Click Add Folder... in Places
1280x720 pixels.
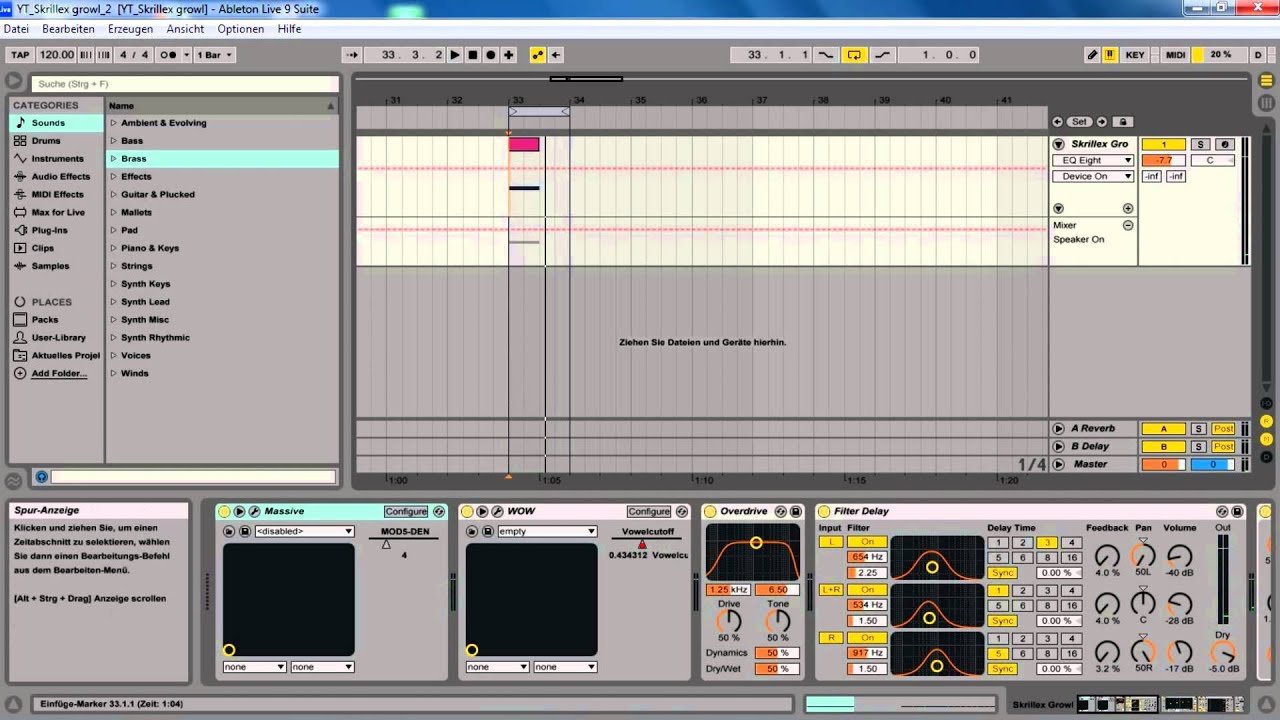59,374
